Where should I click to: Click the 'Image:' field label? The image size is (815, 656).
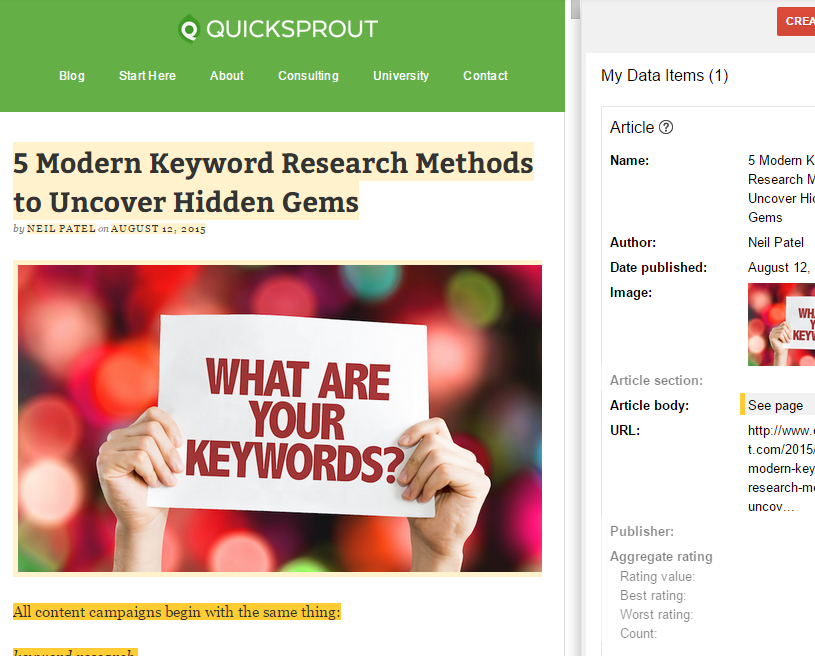click(x=631, y=293)
